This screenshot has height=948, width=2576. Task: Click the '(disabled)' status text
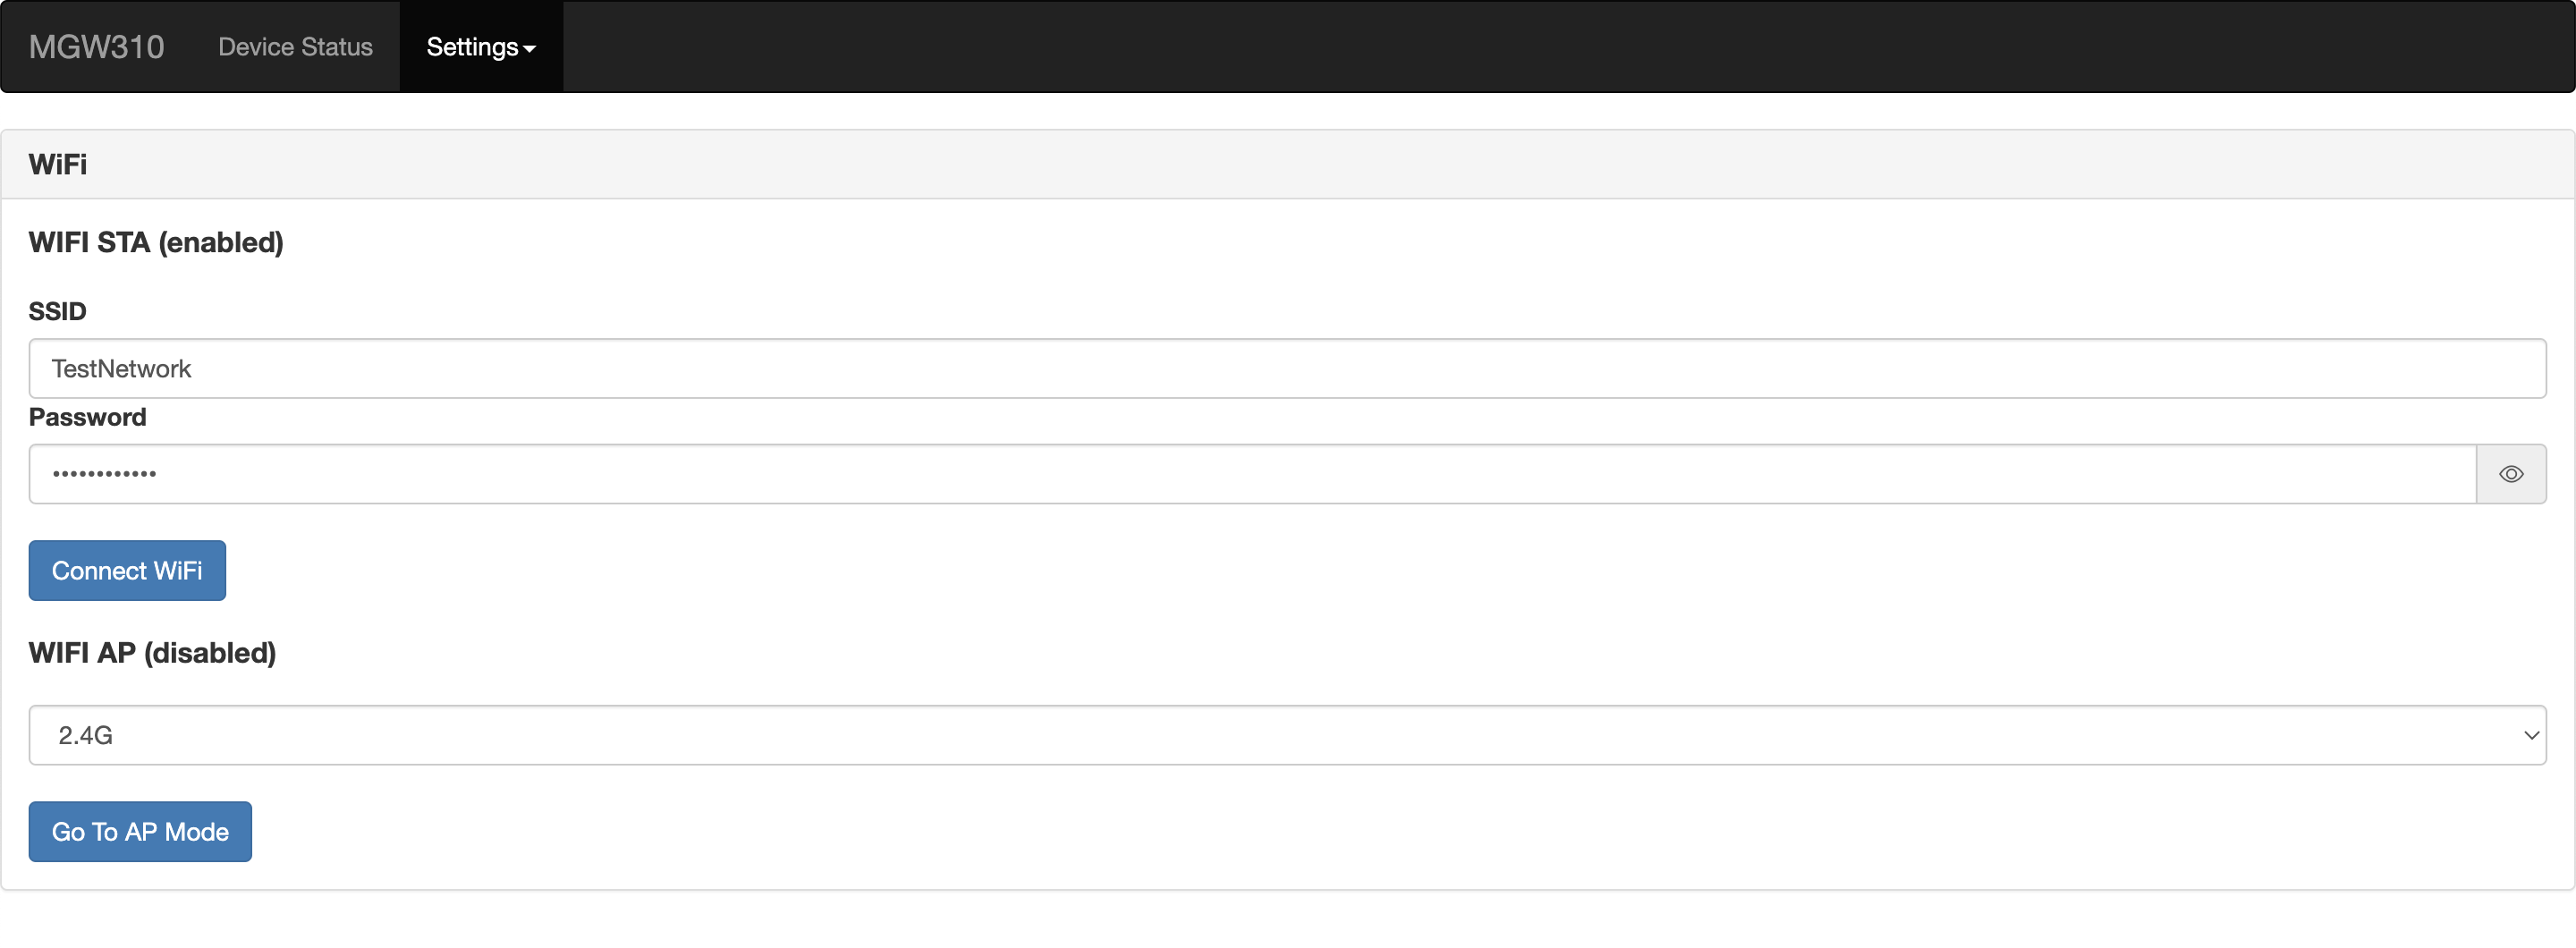[210, 653]
